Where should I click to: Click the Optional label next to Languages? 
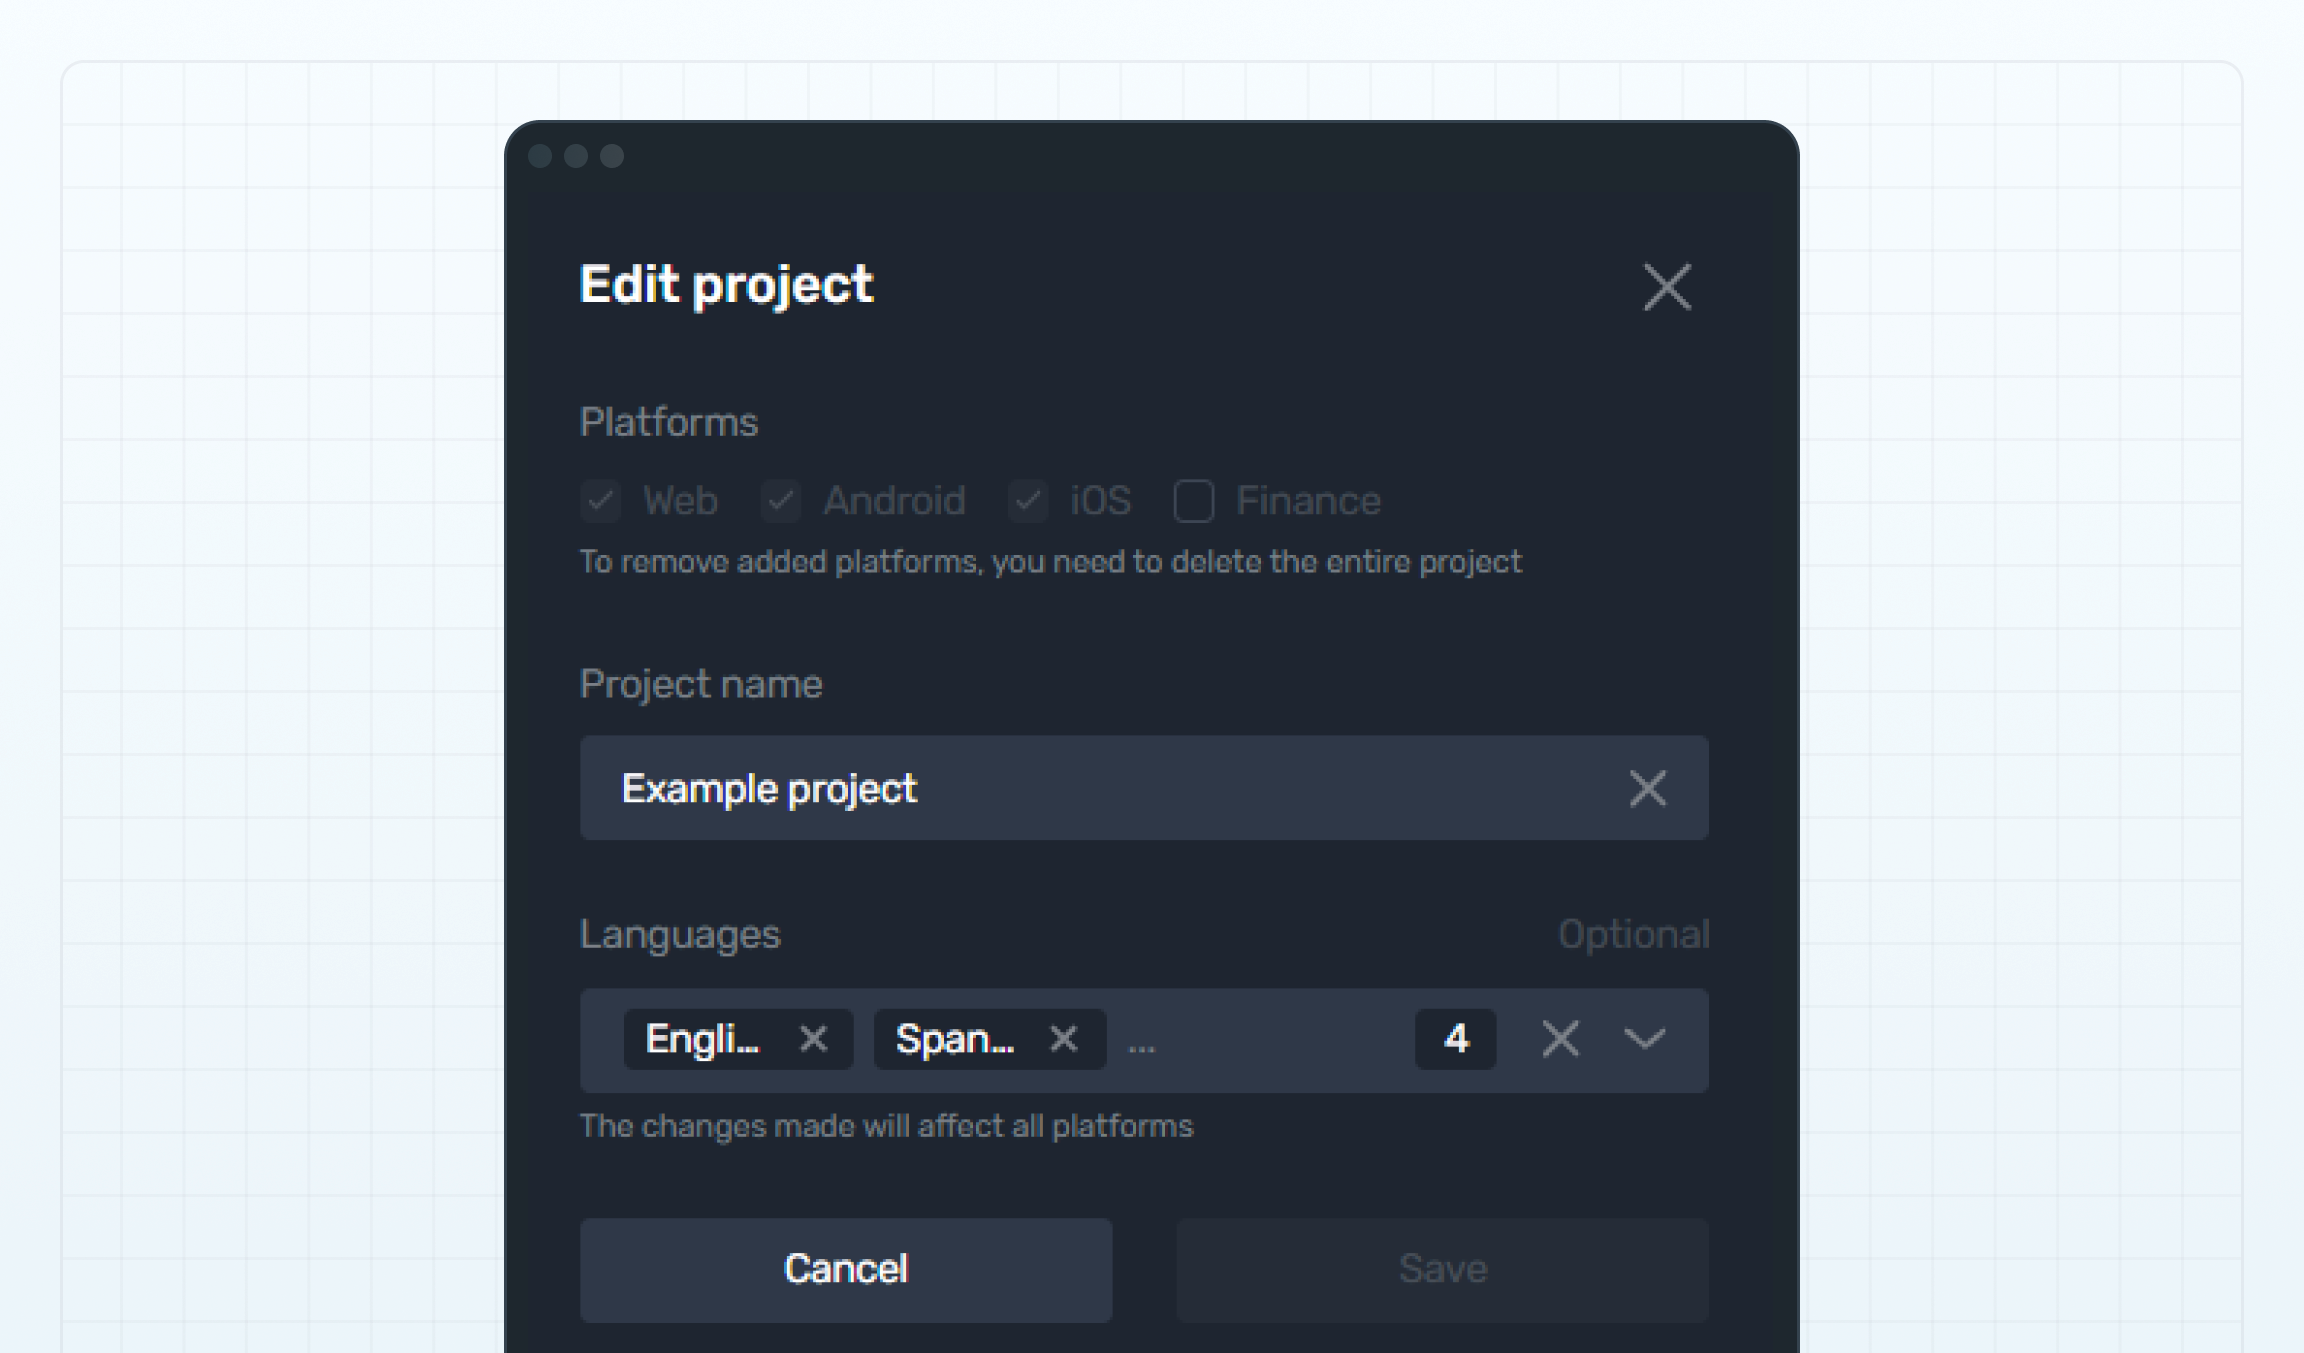point(1634,935)
